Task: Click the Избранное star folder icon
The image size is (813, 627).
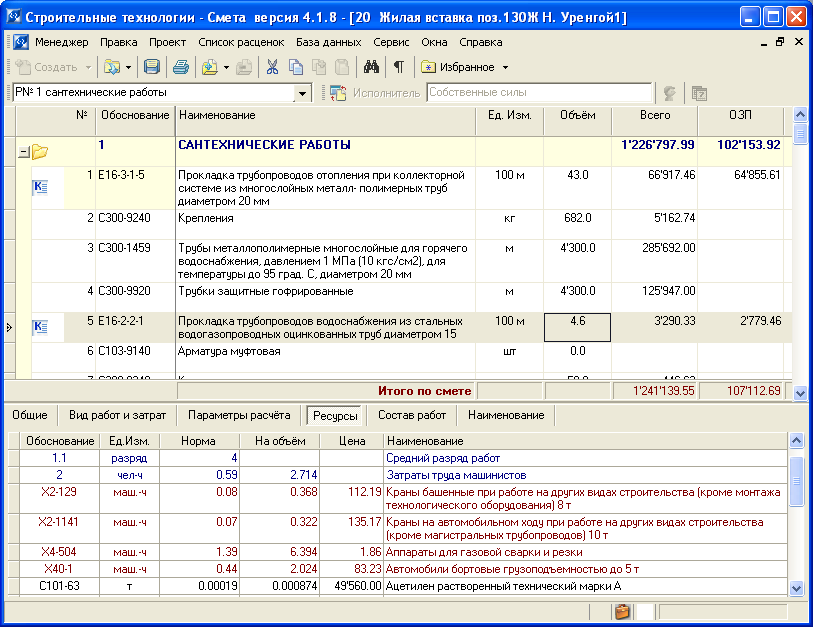Action: click(x=428, y=67)
